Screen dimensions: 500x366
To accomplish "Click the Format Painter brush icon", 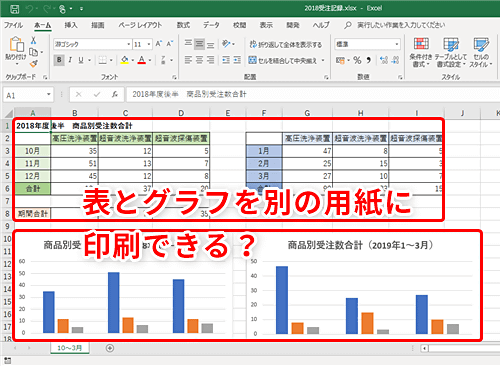I will pos(34,64).
